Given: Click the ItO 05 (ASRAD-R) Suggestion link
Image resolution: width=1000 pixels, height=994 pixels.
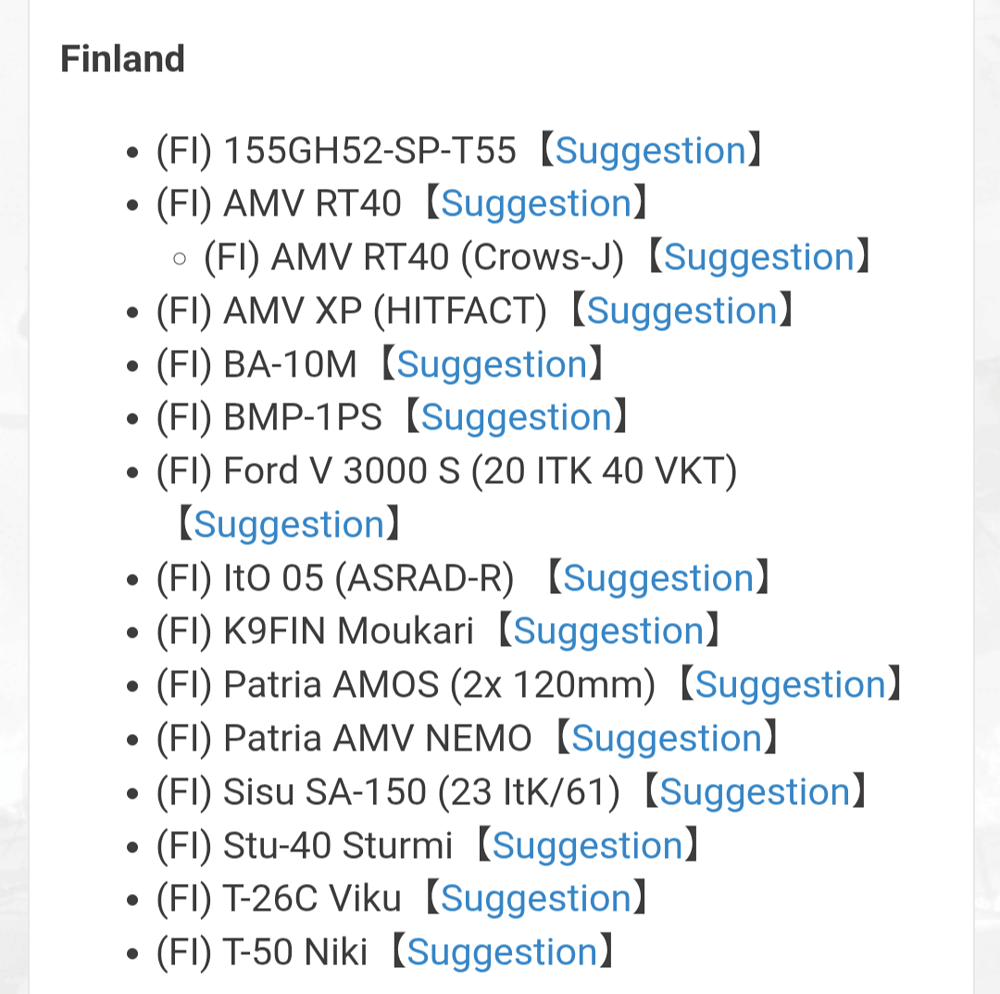Looking at the screenshot, I should point(659,579).
